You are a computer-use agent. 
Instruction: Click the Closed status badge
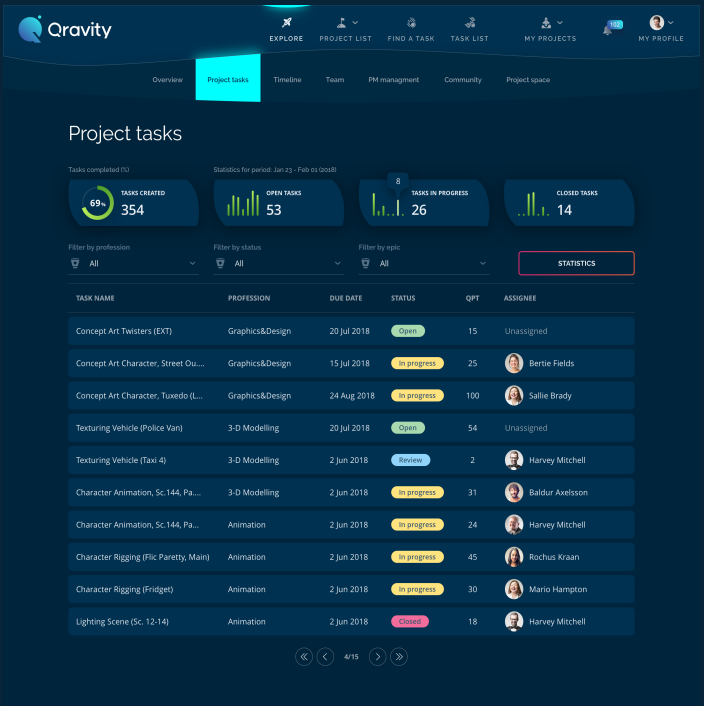(410, 621)
